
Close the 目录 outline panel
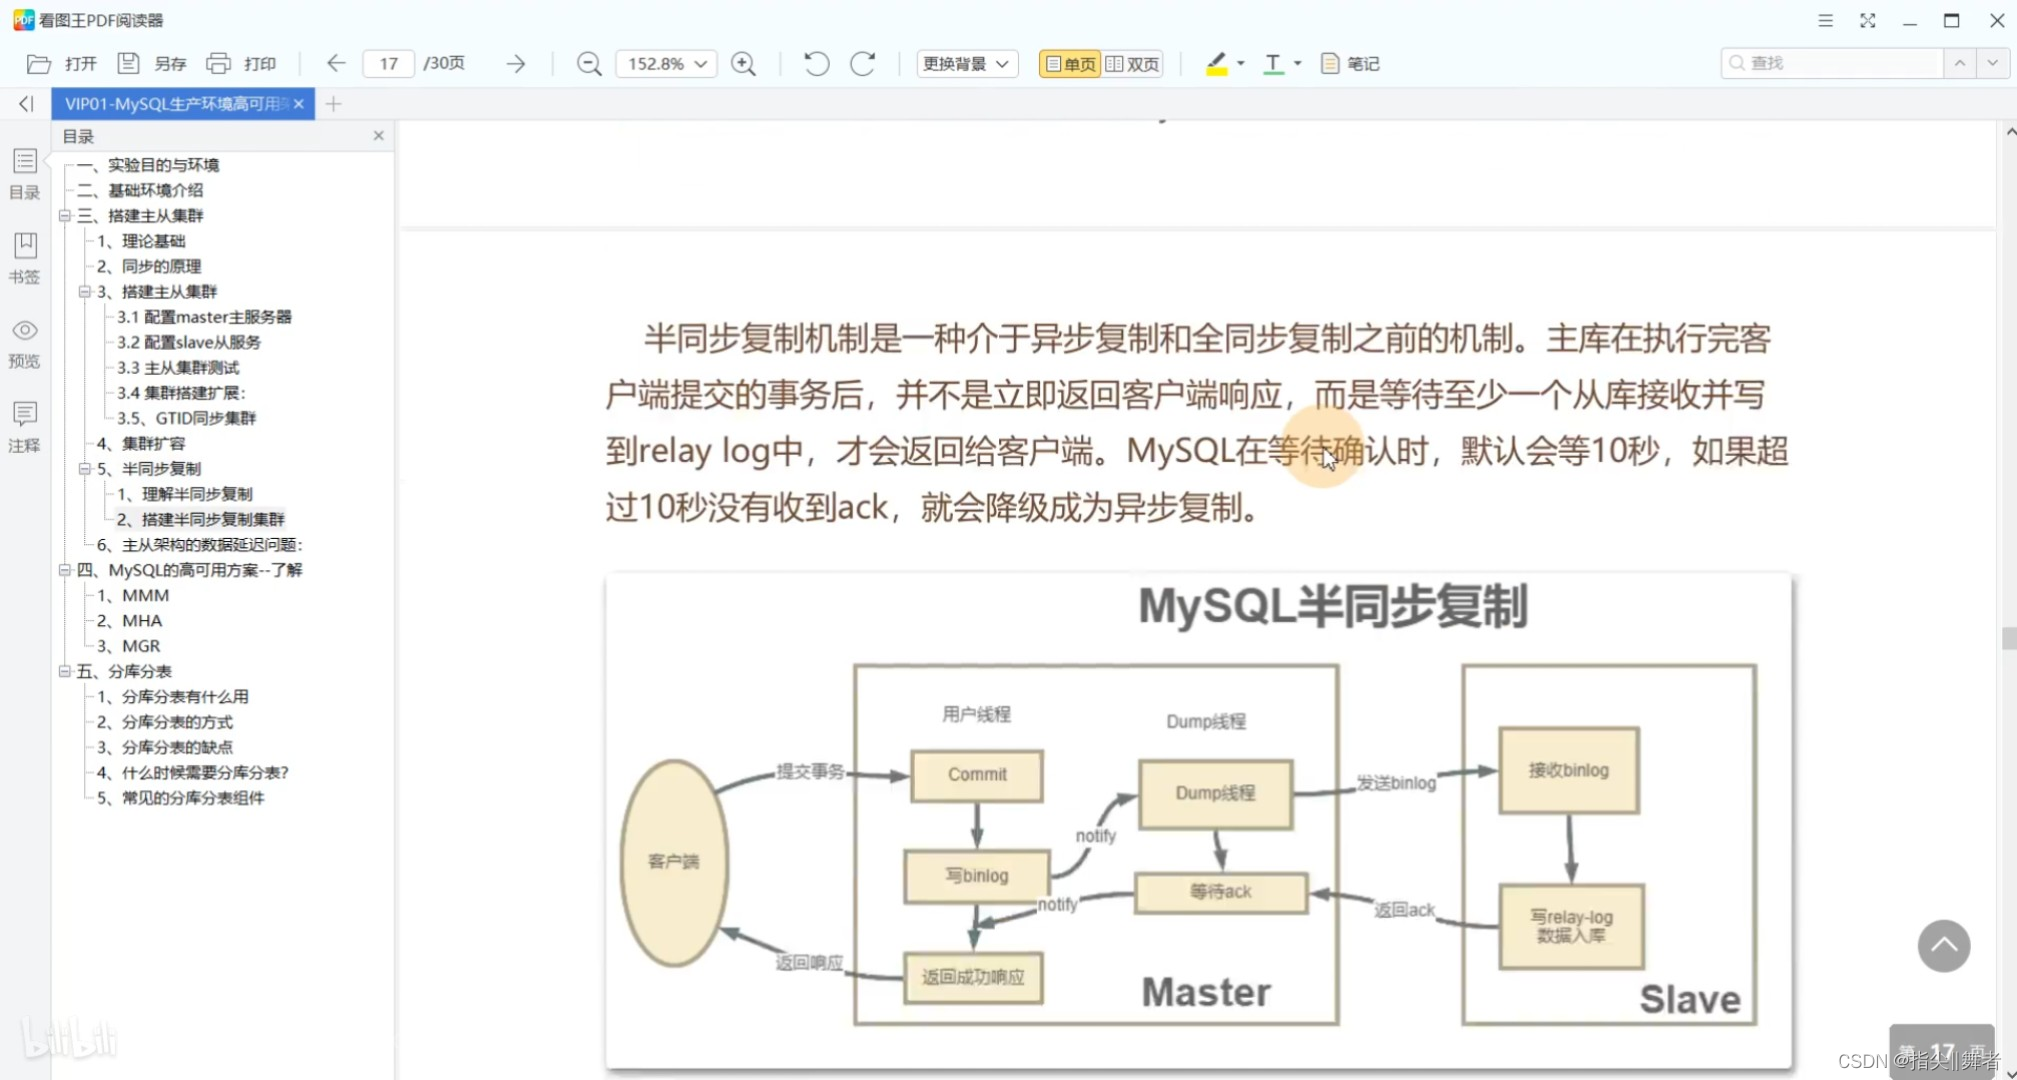[x=379, y=136]
